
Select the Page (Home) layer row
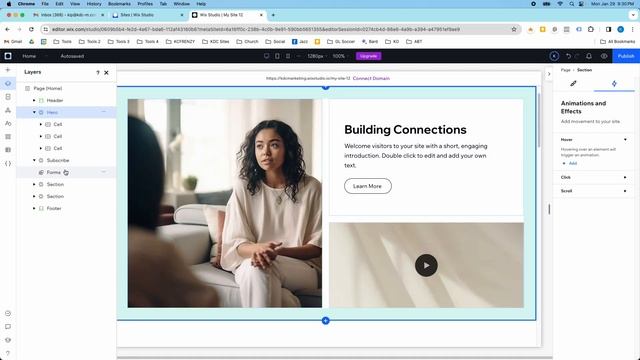coord(66,88)
